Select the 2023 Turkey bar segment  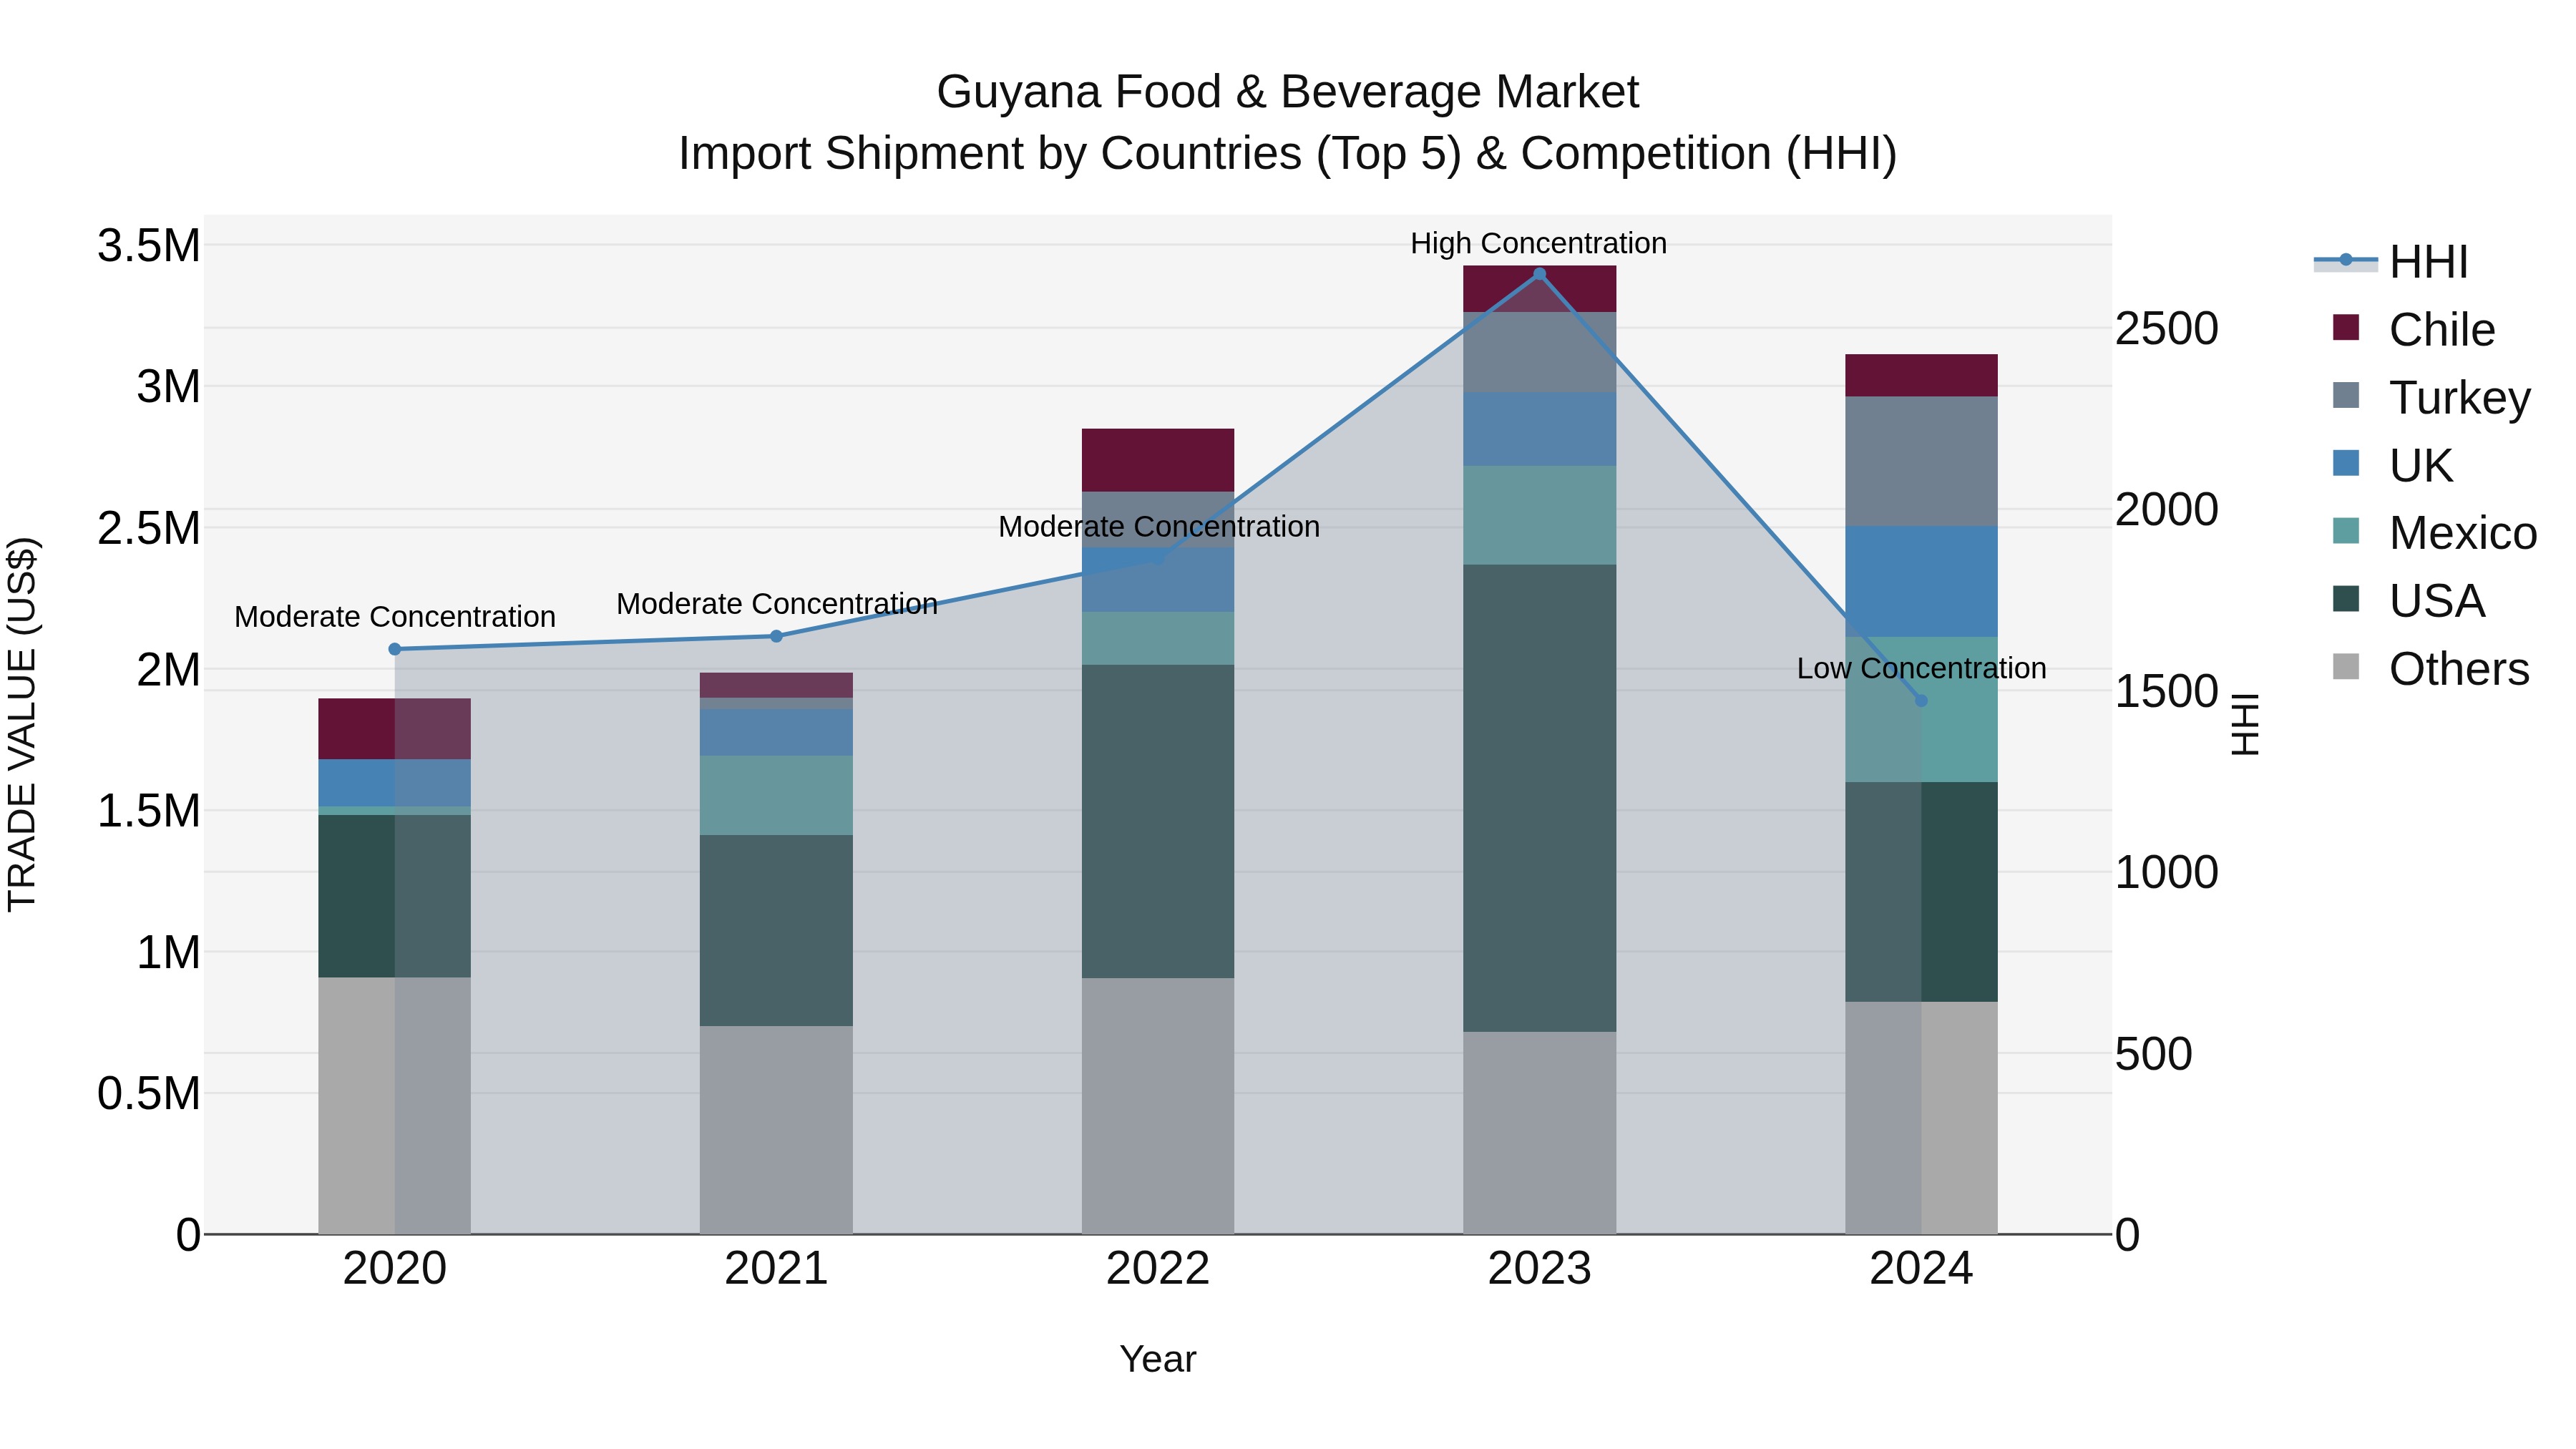pos(1540,353)
